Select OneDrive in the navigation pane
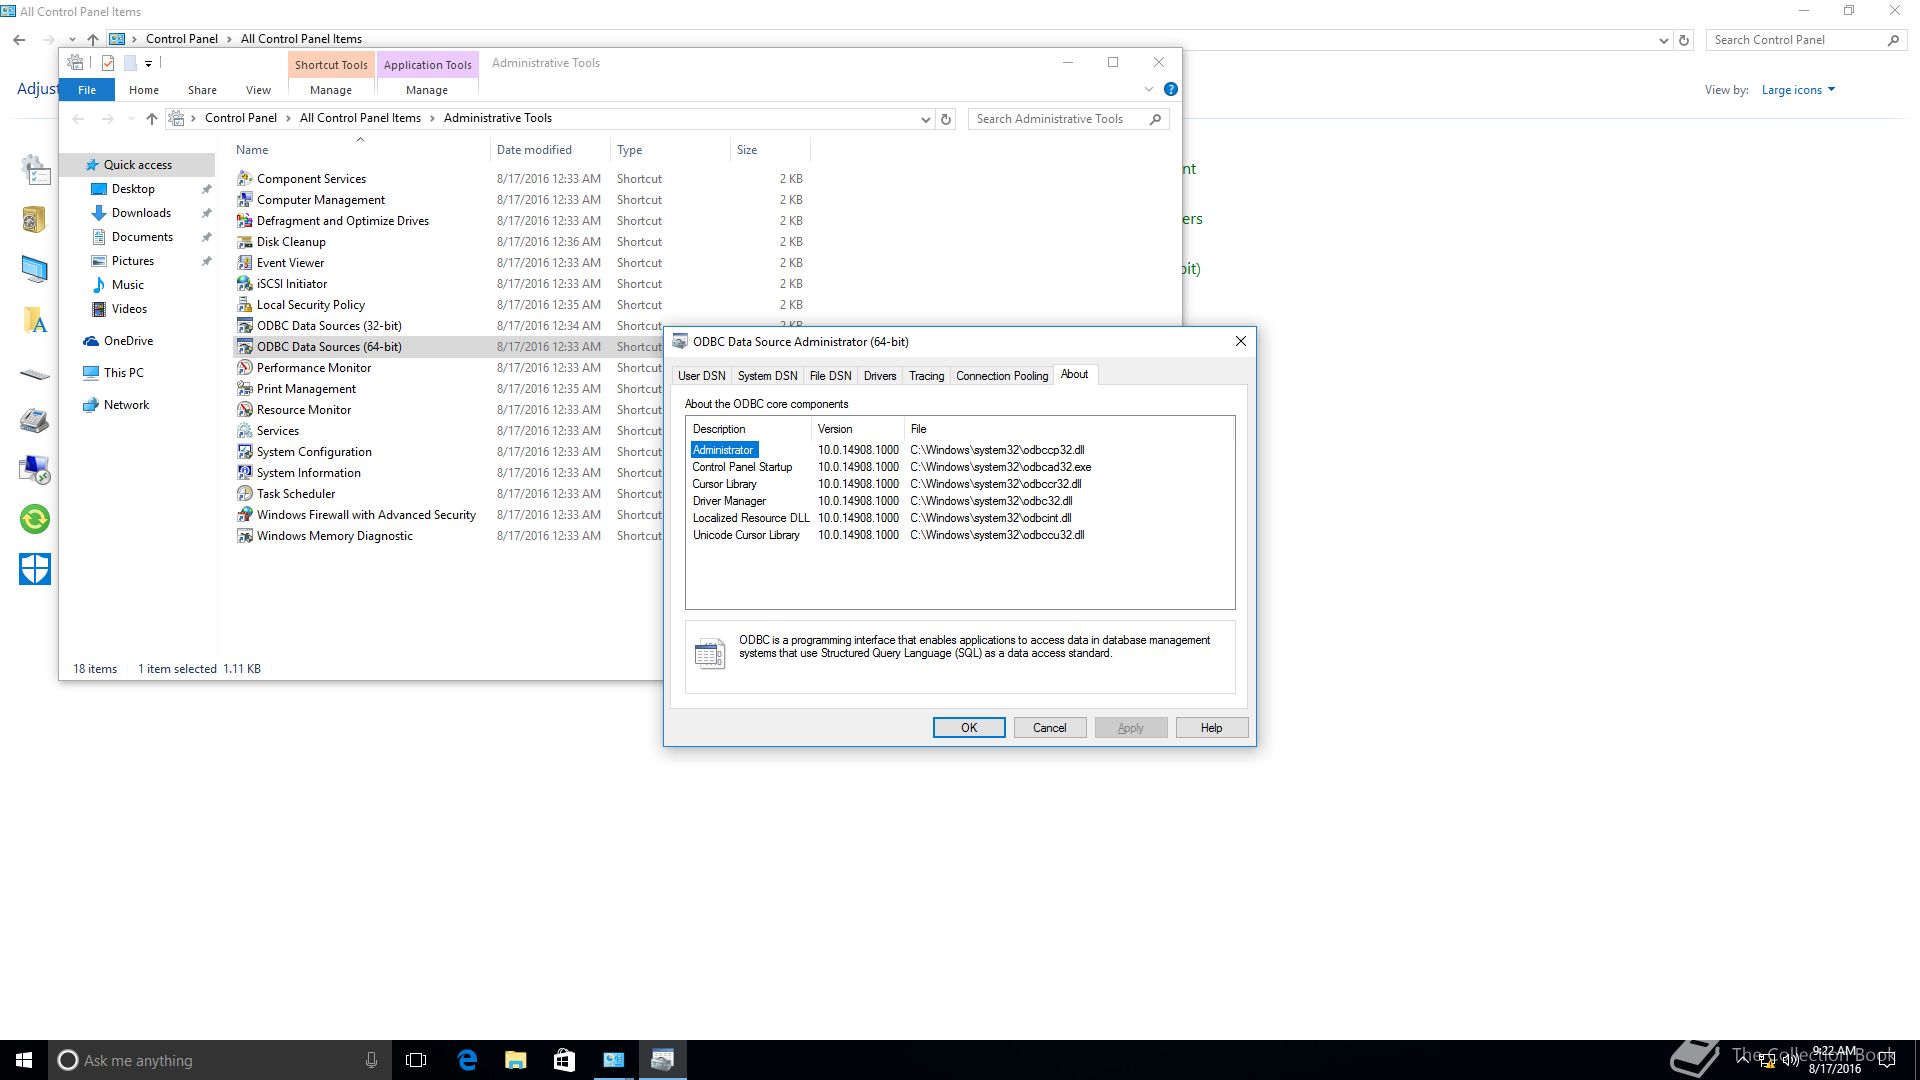 tap(128, 341)
